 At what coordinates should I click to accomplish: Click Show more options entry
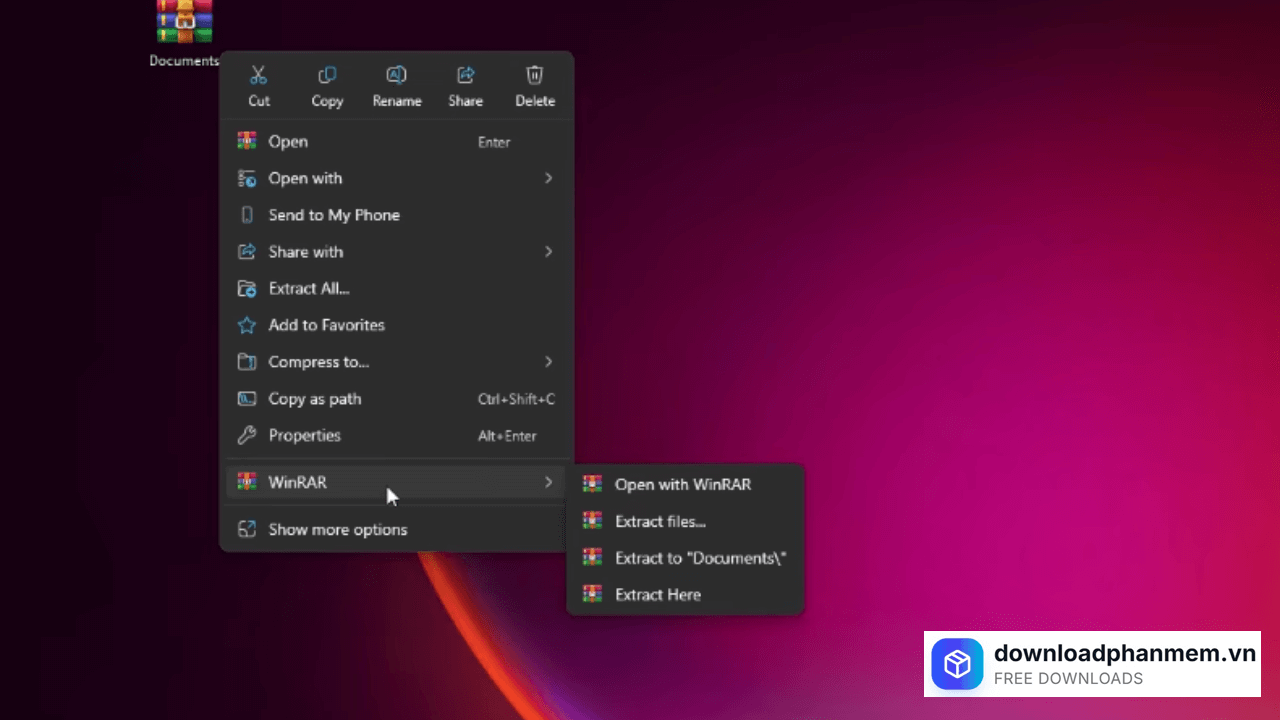337,530
